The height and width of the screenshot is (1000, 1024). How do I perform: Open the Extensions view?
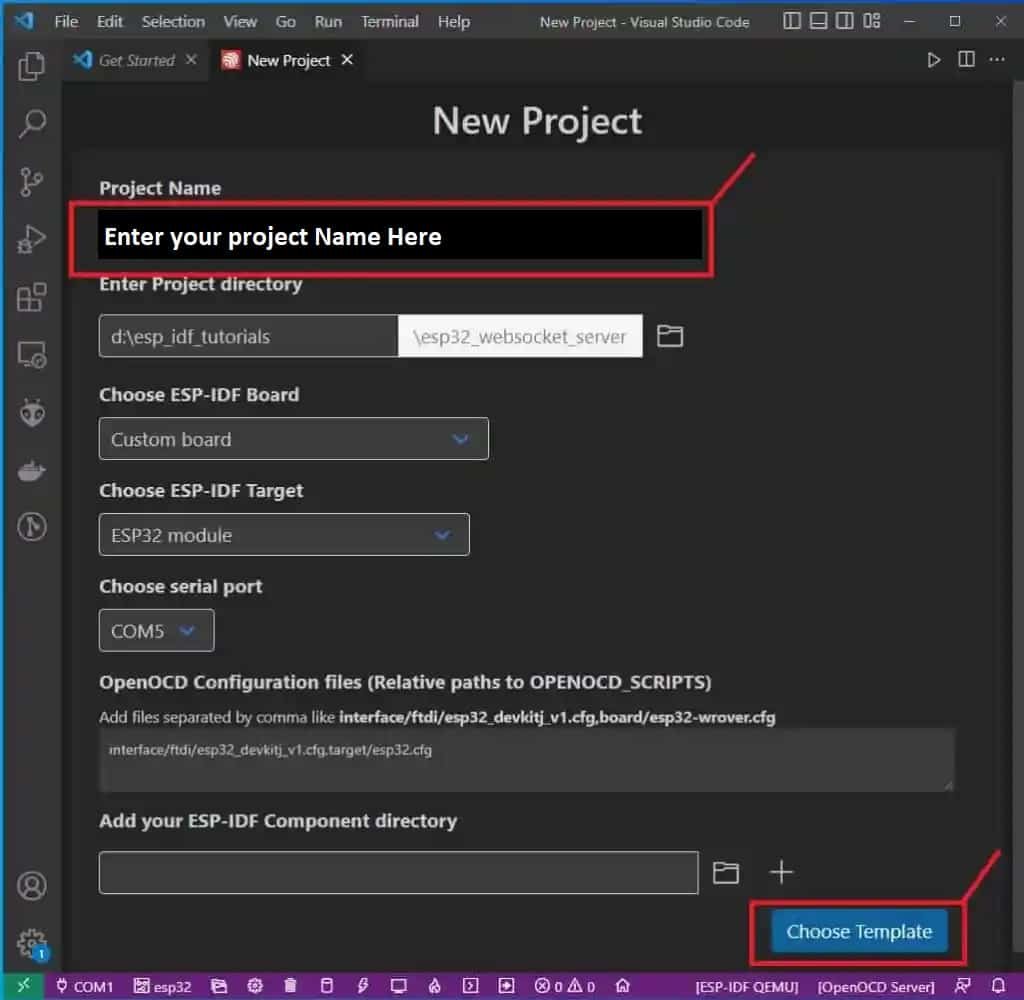pyautogui.click(x=33, y=297)
